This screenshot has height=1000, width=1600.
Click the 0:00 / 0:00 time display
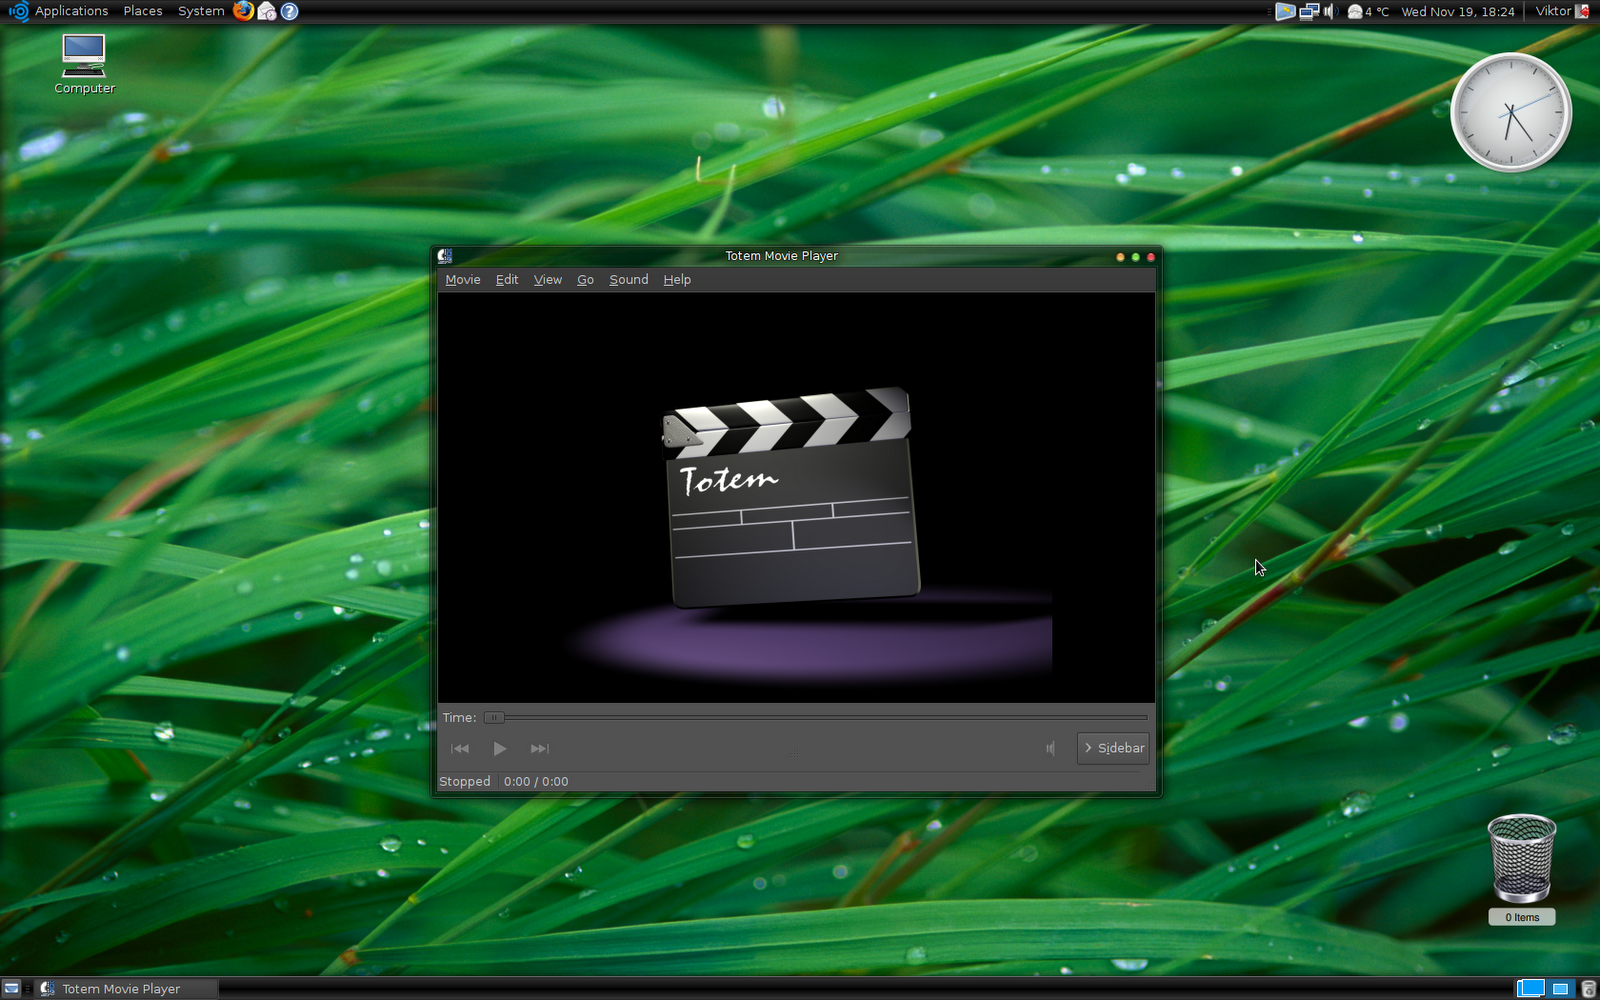tap(536, 781)
